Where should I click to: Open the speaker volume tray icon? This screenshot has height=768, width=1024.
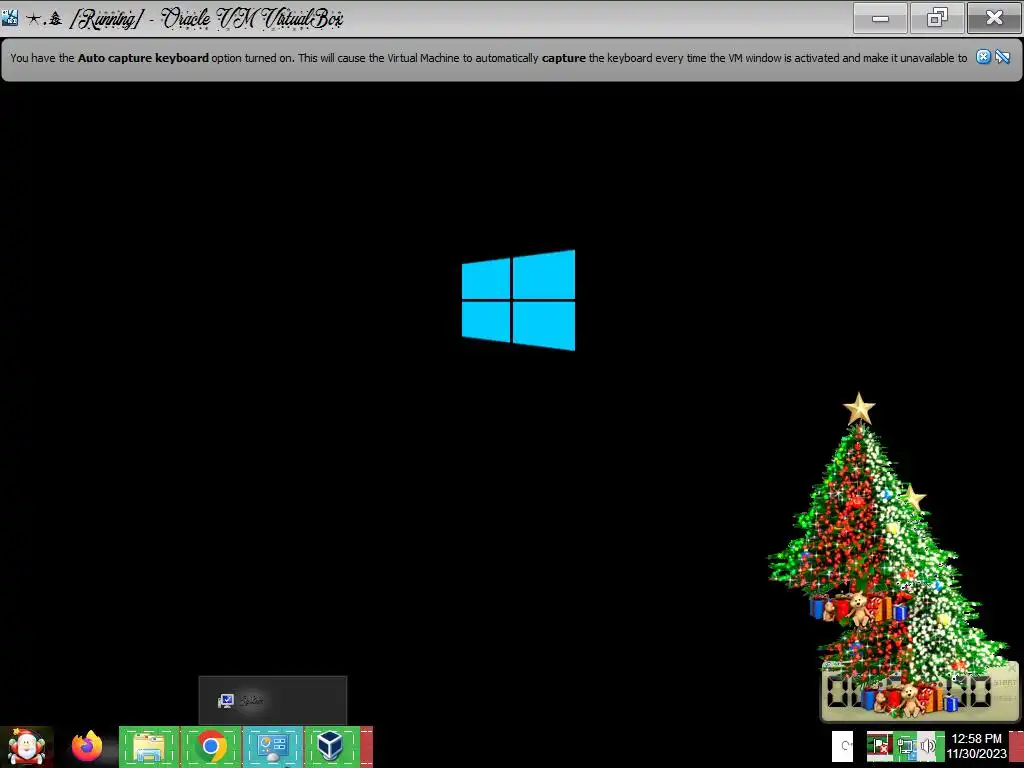tap(929, 746)
